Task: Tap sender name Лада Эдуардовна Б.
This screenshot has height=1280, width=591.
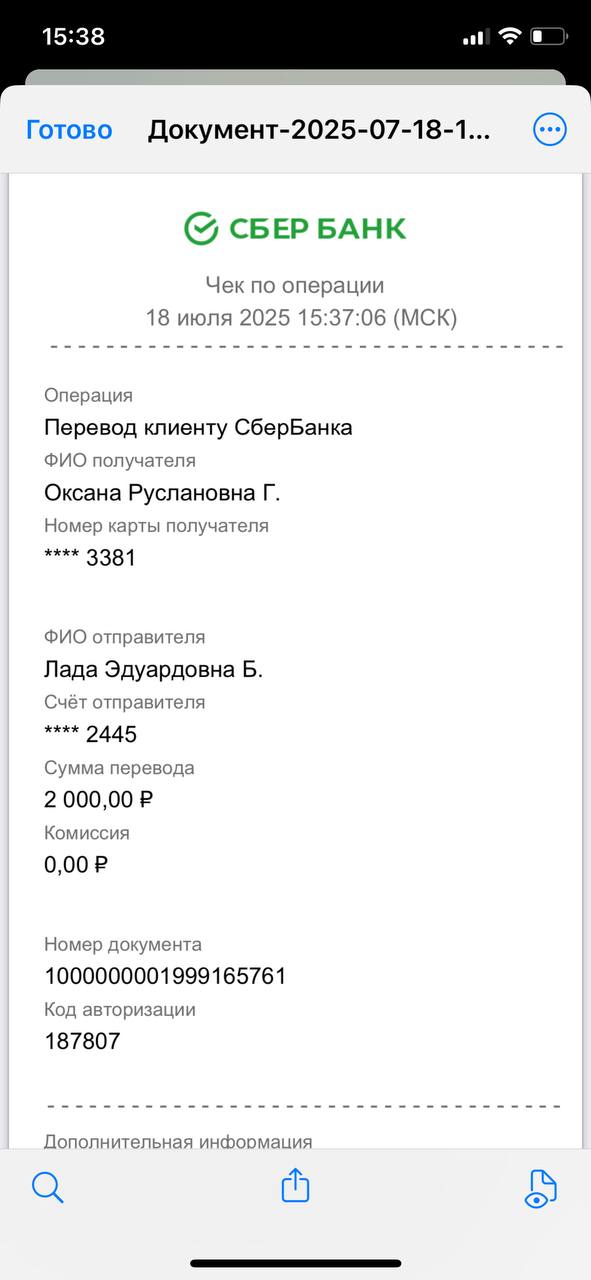Action: (154, 669)
